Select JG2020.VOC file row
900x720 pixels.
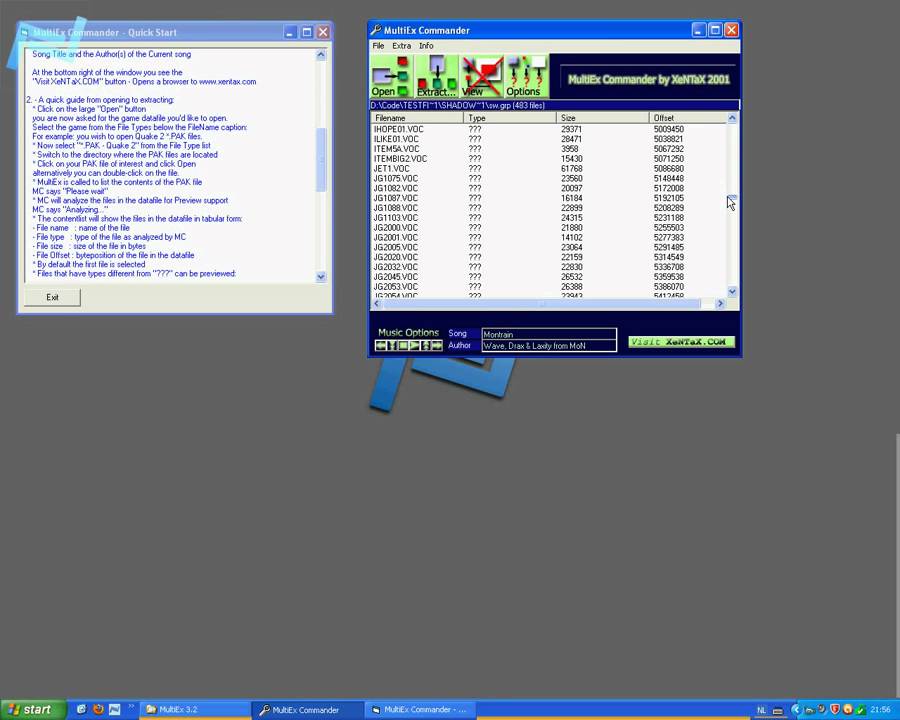pyautogui.click(x=548, y=257)
